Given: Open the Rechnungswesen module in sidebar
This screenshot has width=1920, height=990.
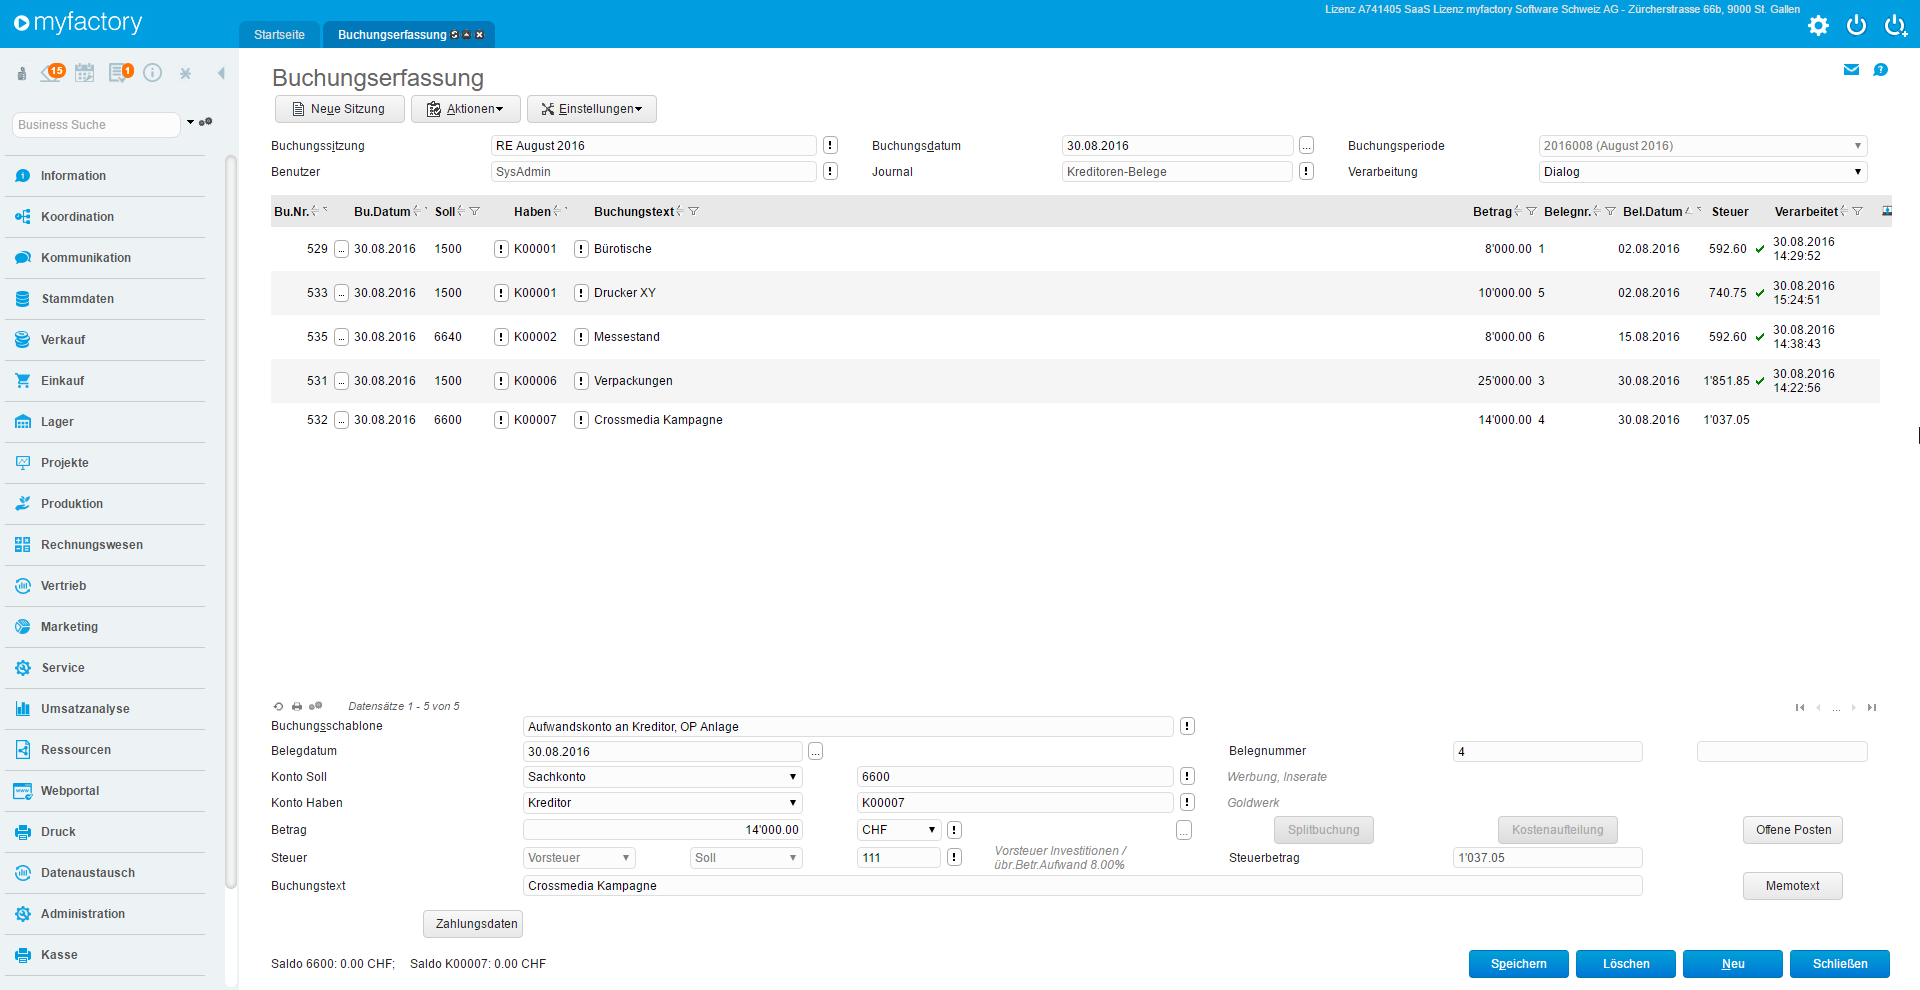Looking at the screenshot, I should [x=92, y=545].
